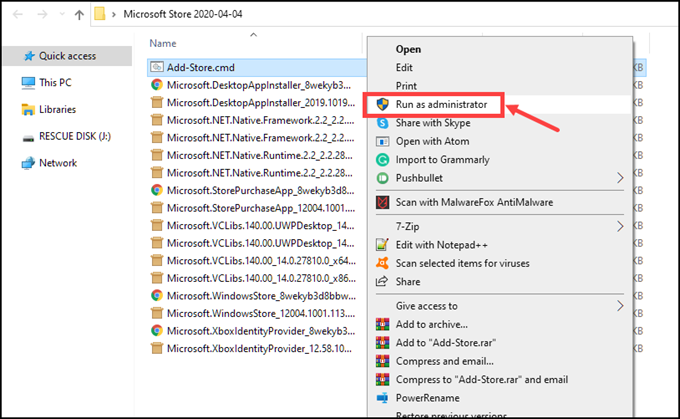Open This PC in sidebar
The image size is (680, 419).
pyautogui.click(x=55, y=82)
